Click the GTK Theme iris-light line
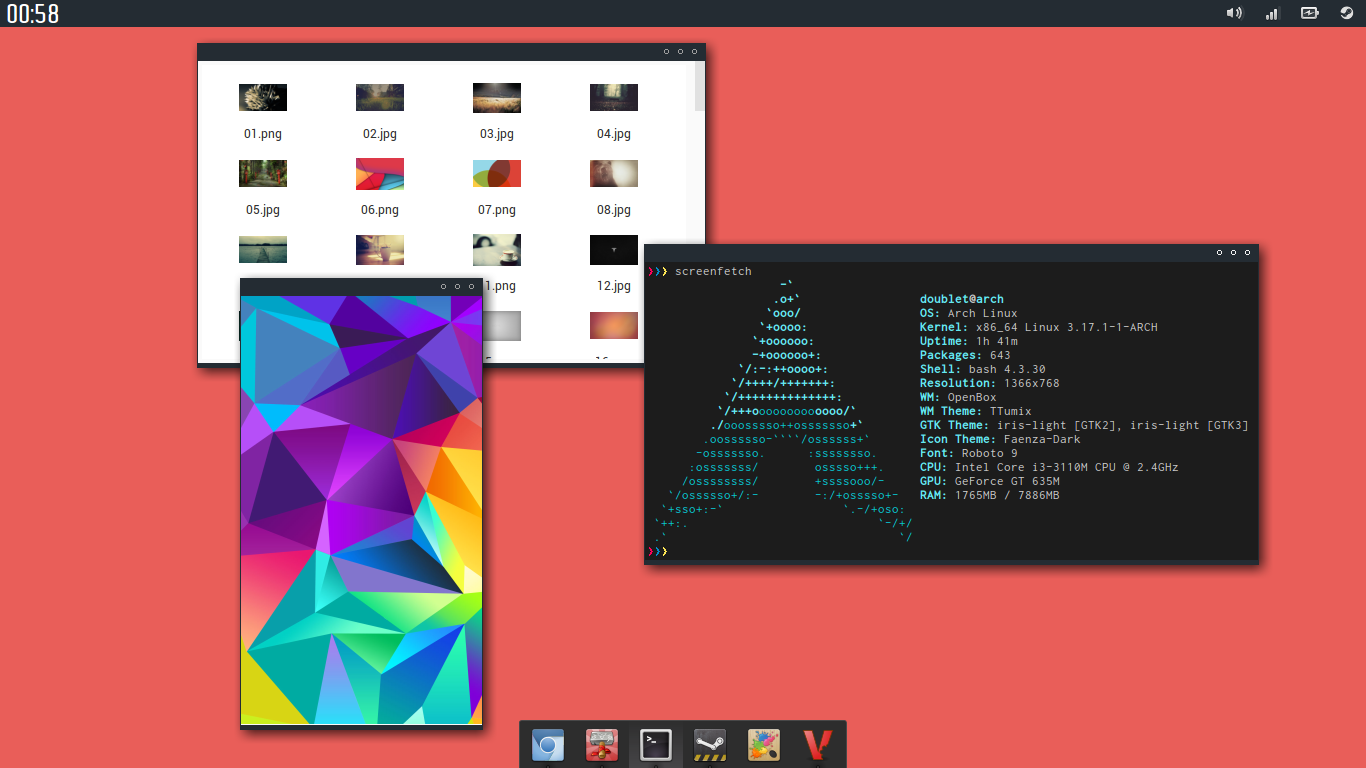 tap(1084, 425)
